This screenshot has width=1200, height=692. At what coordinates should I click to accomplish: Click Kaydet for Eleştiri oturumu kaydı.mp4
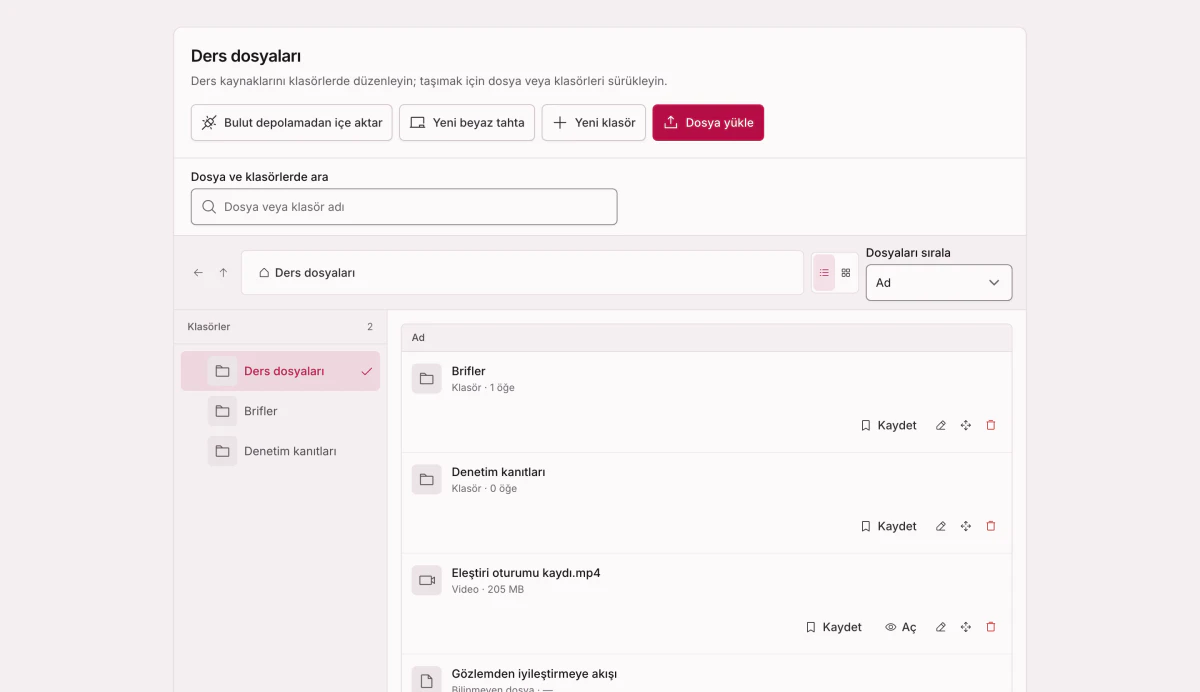coord(833,627)
